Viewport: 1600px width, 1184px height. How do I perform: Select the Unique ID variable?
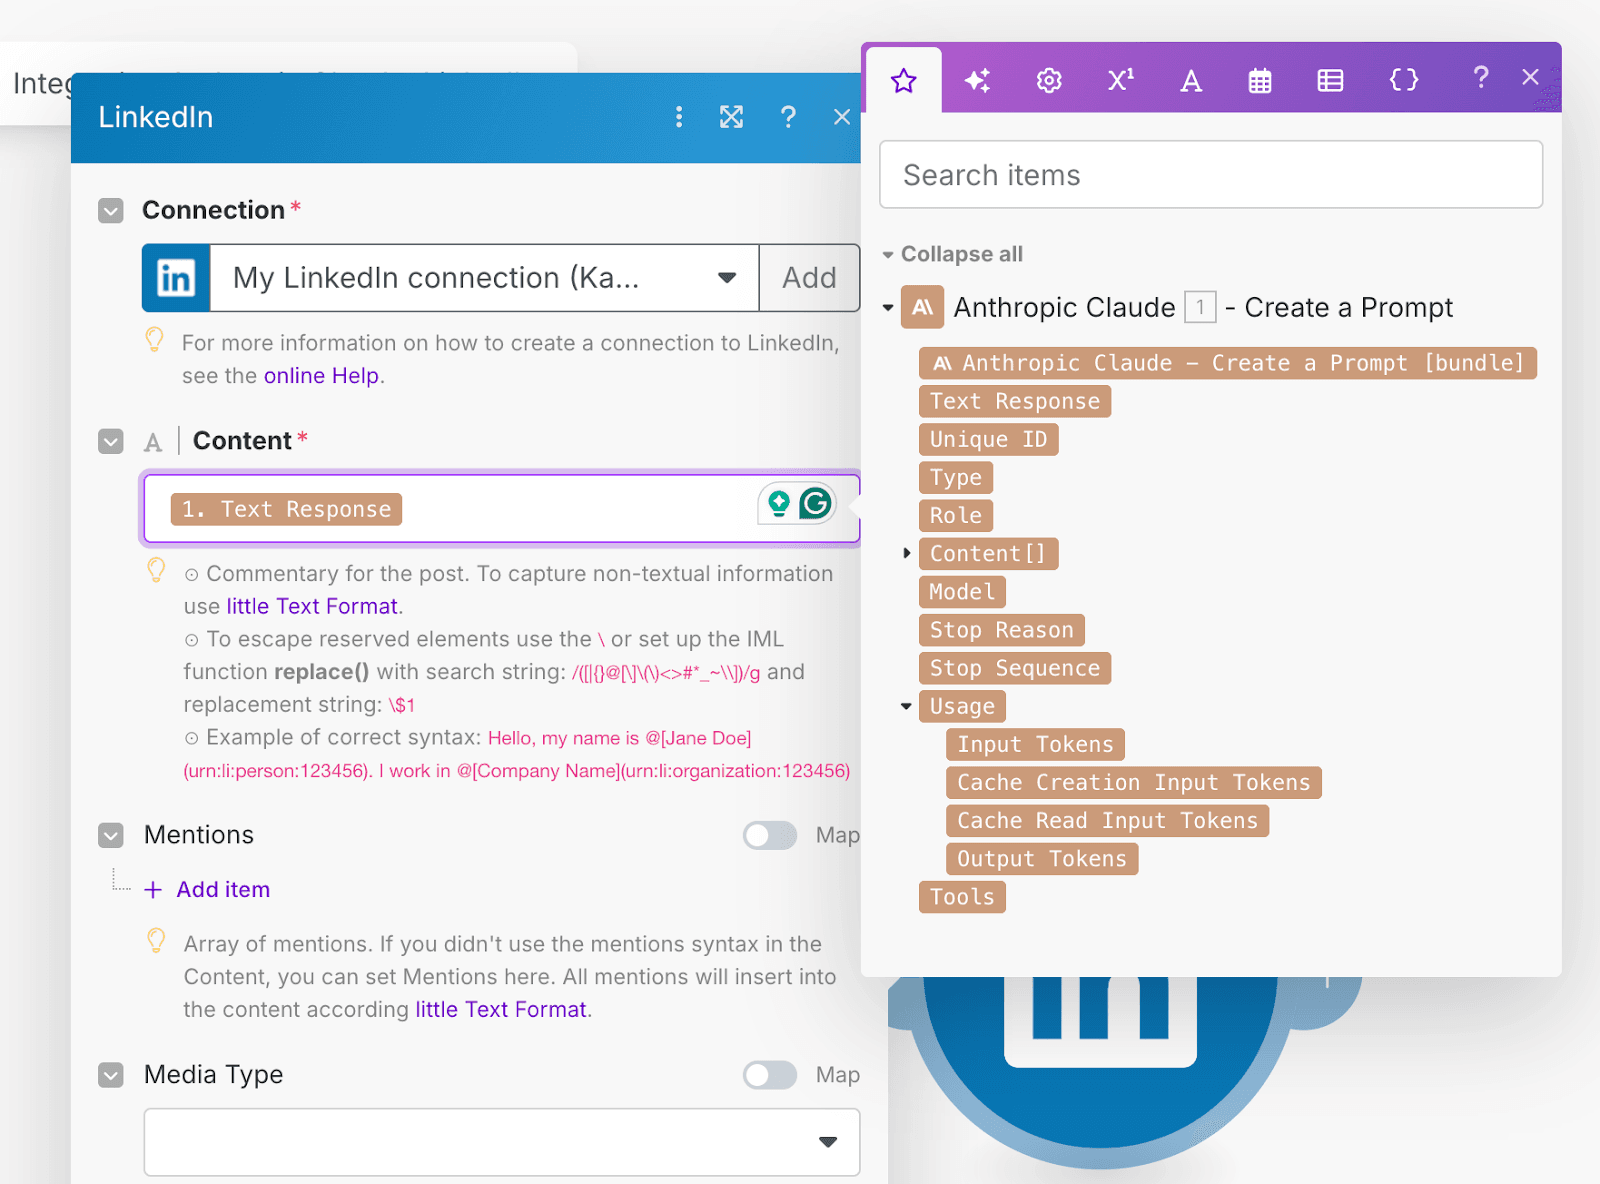click(989, 439)
